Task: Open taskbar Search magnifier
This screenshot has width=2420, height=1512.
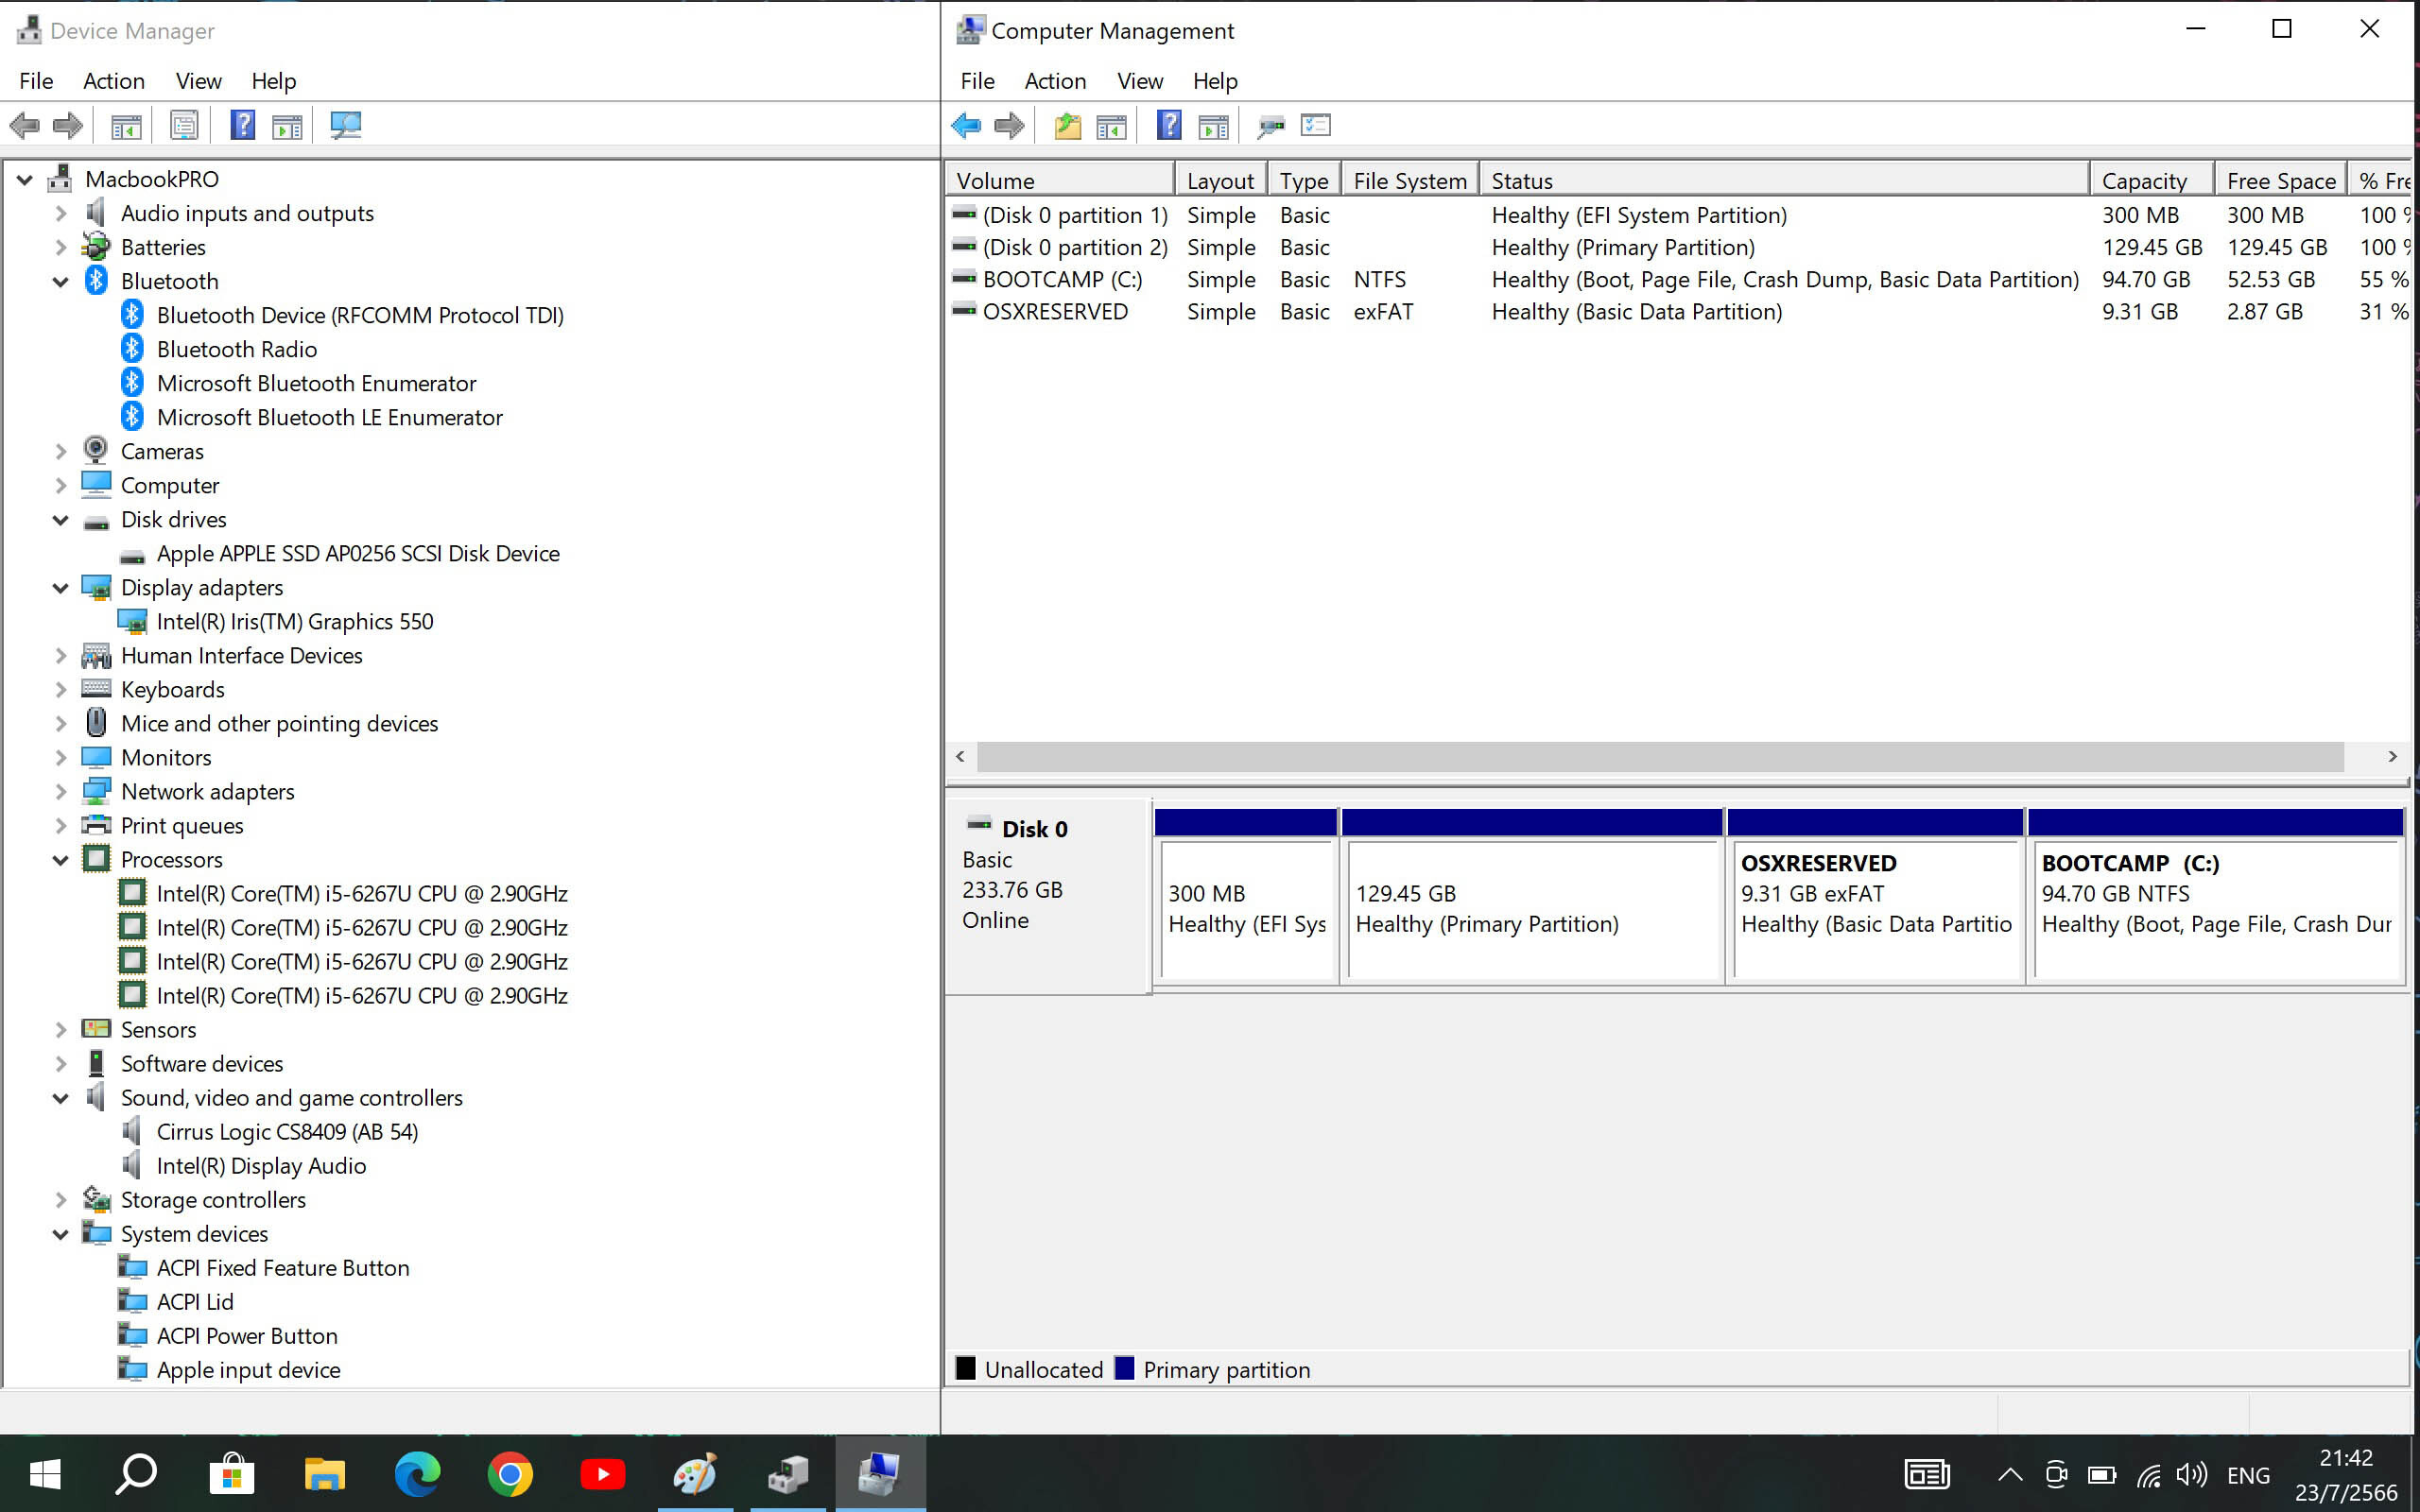Action: [x=137, y=1474]
